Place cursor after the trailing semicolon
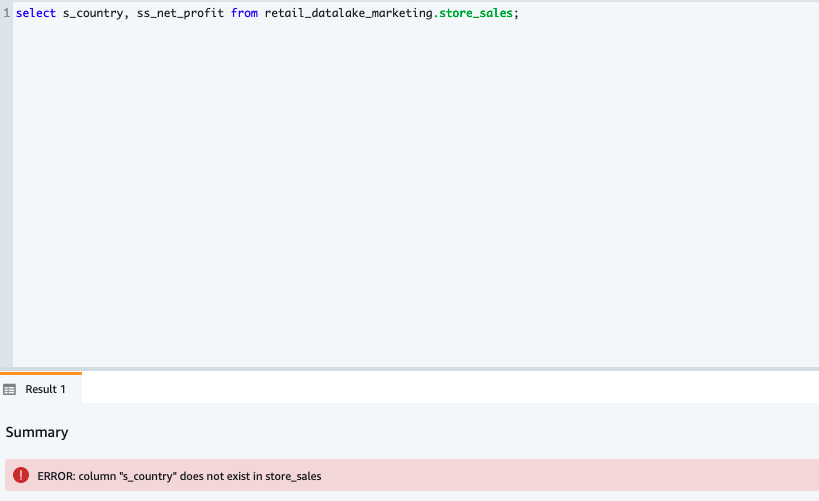The image size is (819, 501). click(x=520, y=13)
